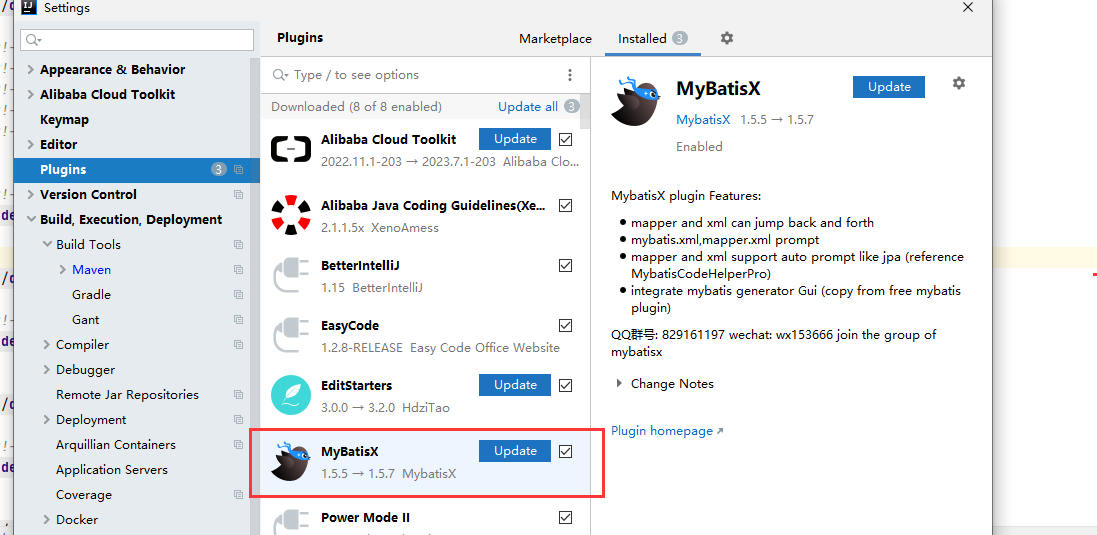Click the EasyCode plug icon

coord(291,335)
